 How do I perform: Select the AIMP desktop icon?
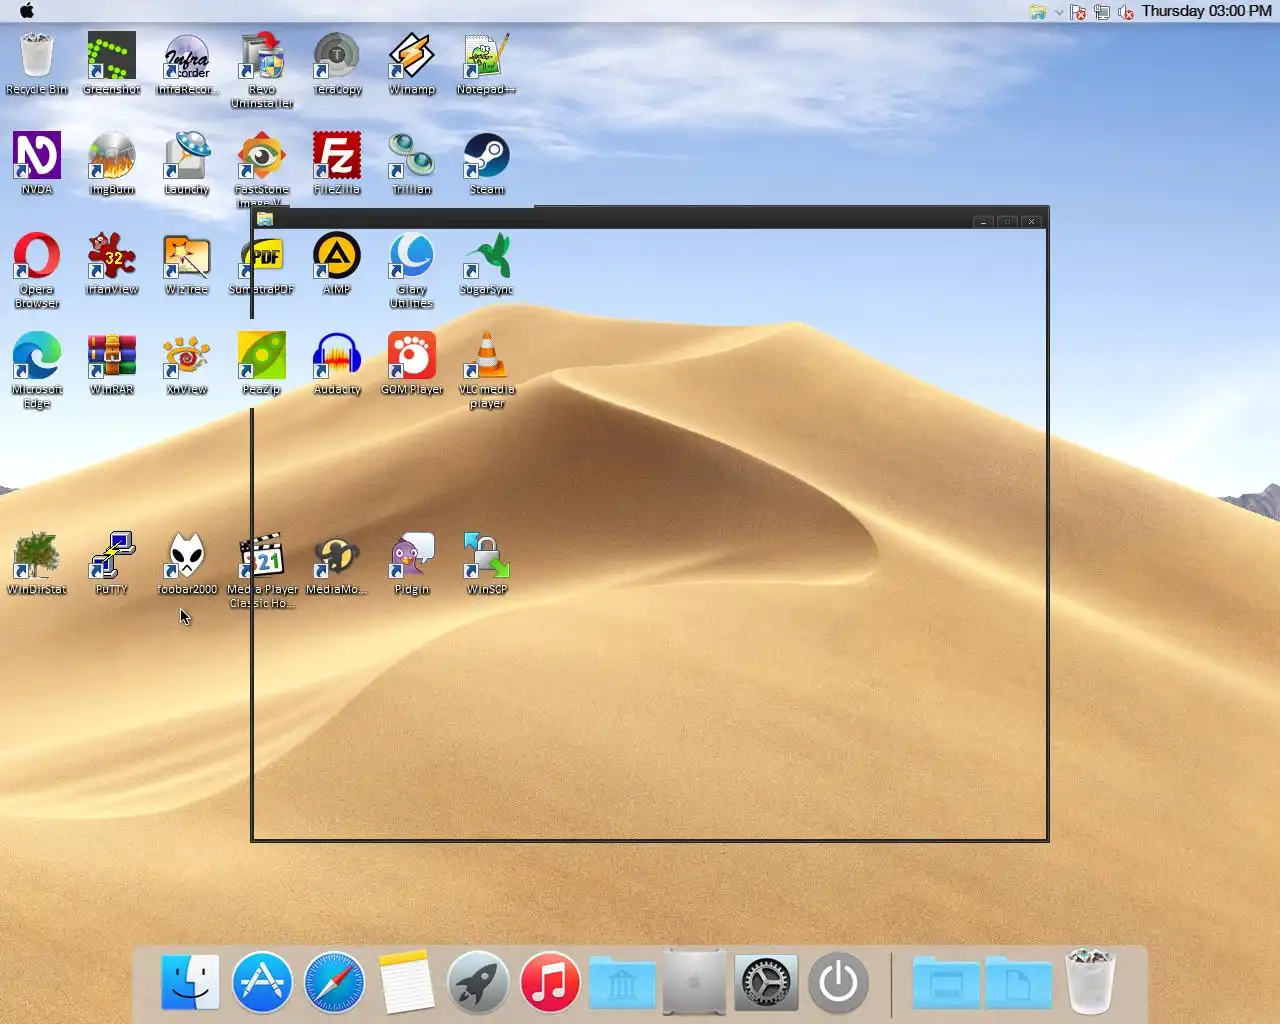pos(337,264)
